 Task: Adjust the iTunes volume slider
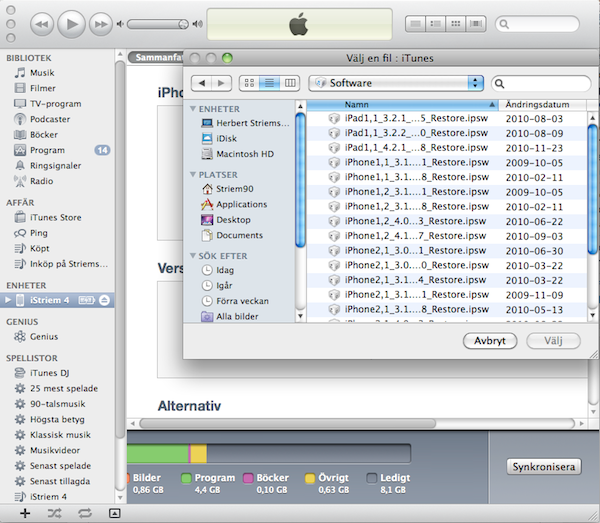click(x=158, y=24)
